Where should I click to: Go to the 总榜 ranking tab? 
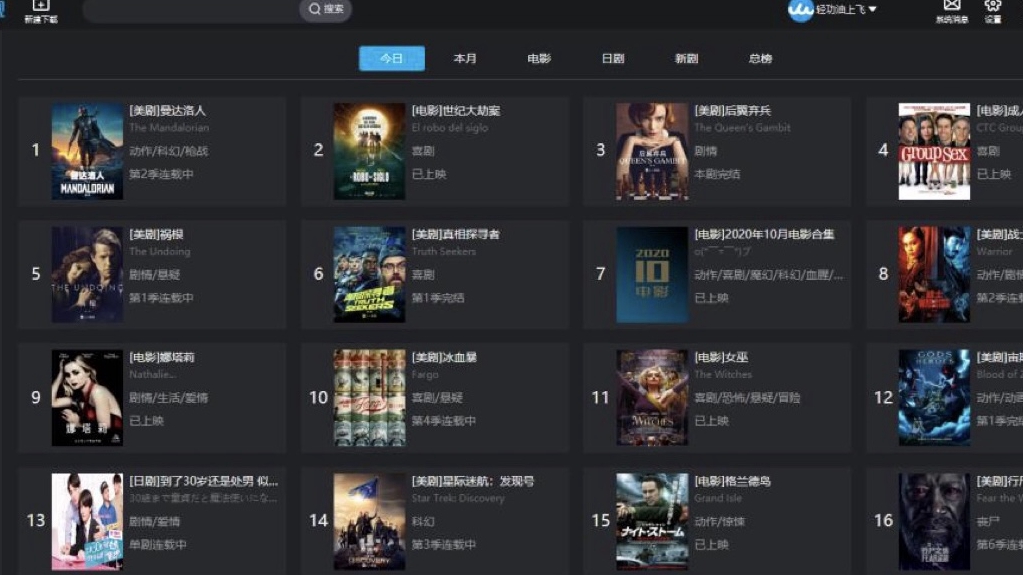[x=760, y=59]
